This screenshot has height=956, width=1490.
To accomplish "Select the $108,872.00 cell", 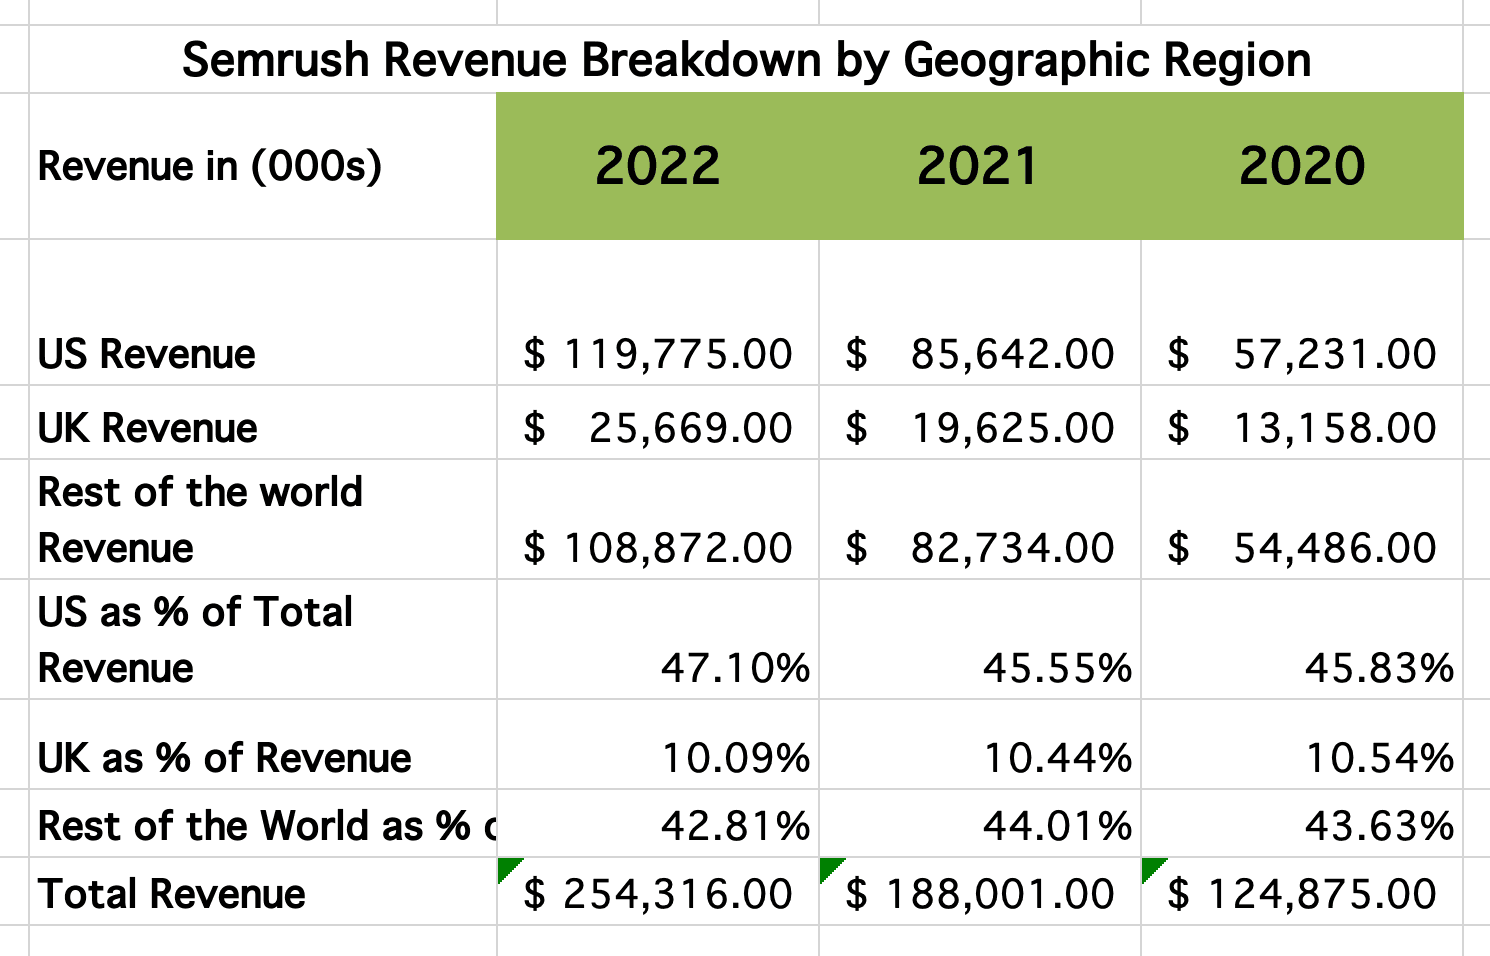I will pos(658,519).
